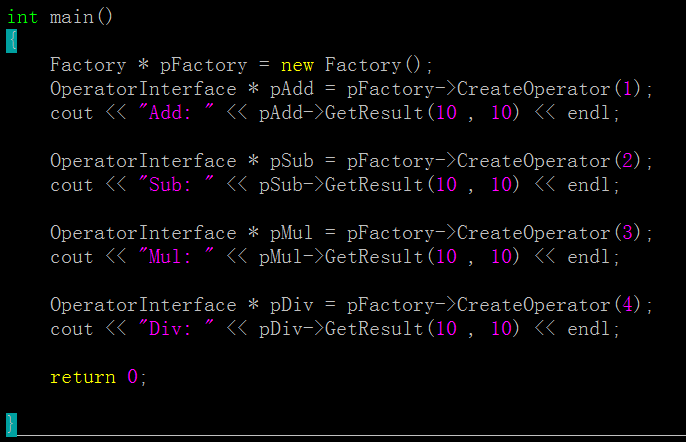Image resolution: width=686 pixels, height=442 pixels.
Task: Click 'GetResult' on the pMul line
Action: [374, 256]
